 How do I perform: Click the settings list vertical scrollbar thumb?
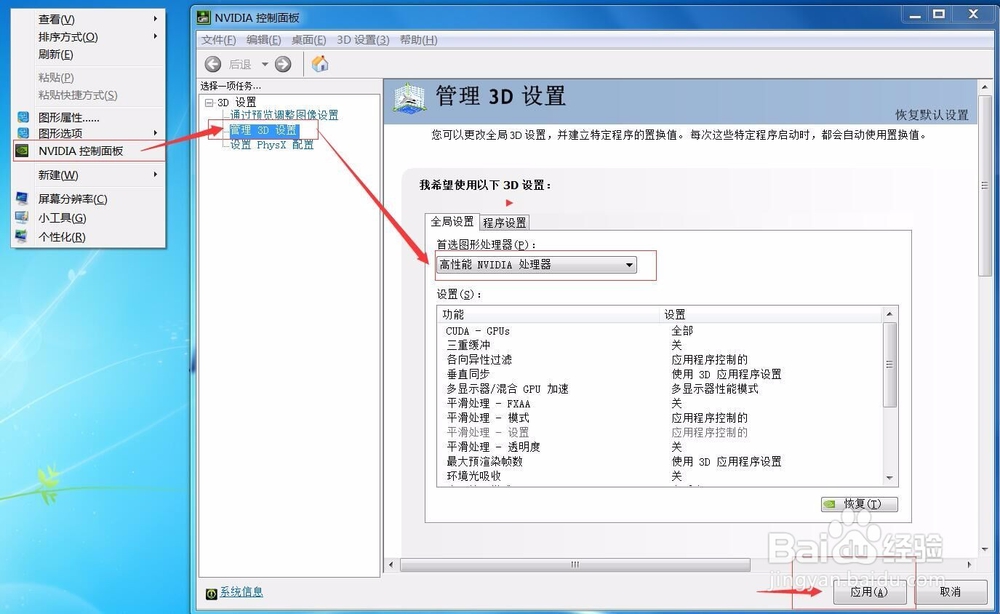(890, 365)
